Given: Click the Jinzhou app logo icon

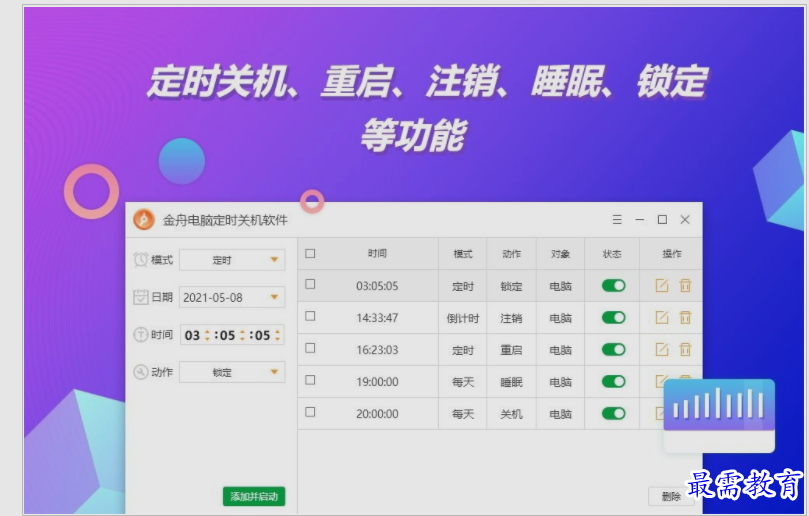Looking at the screenshot, I should coord(144,219).
